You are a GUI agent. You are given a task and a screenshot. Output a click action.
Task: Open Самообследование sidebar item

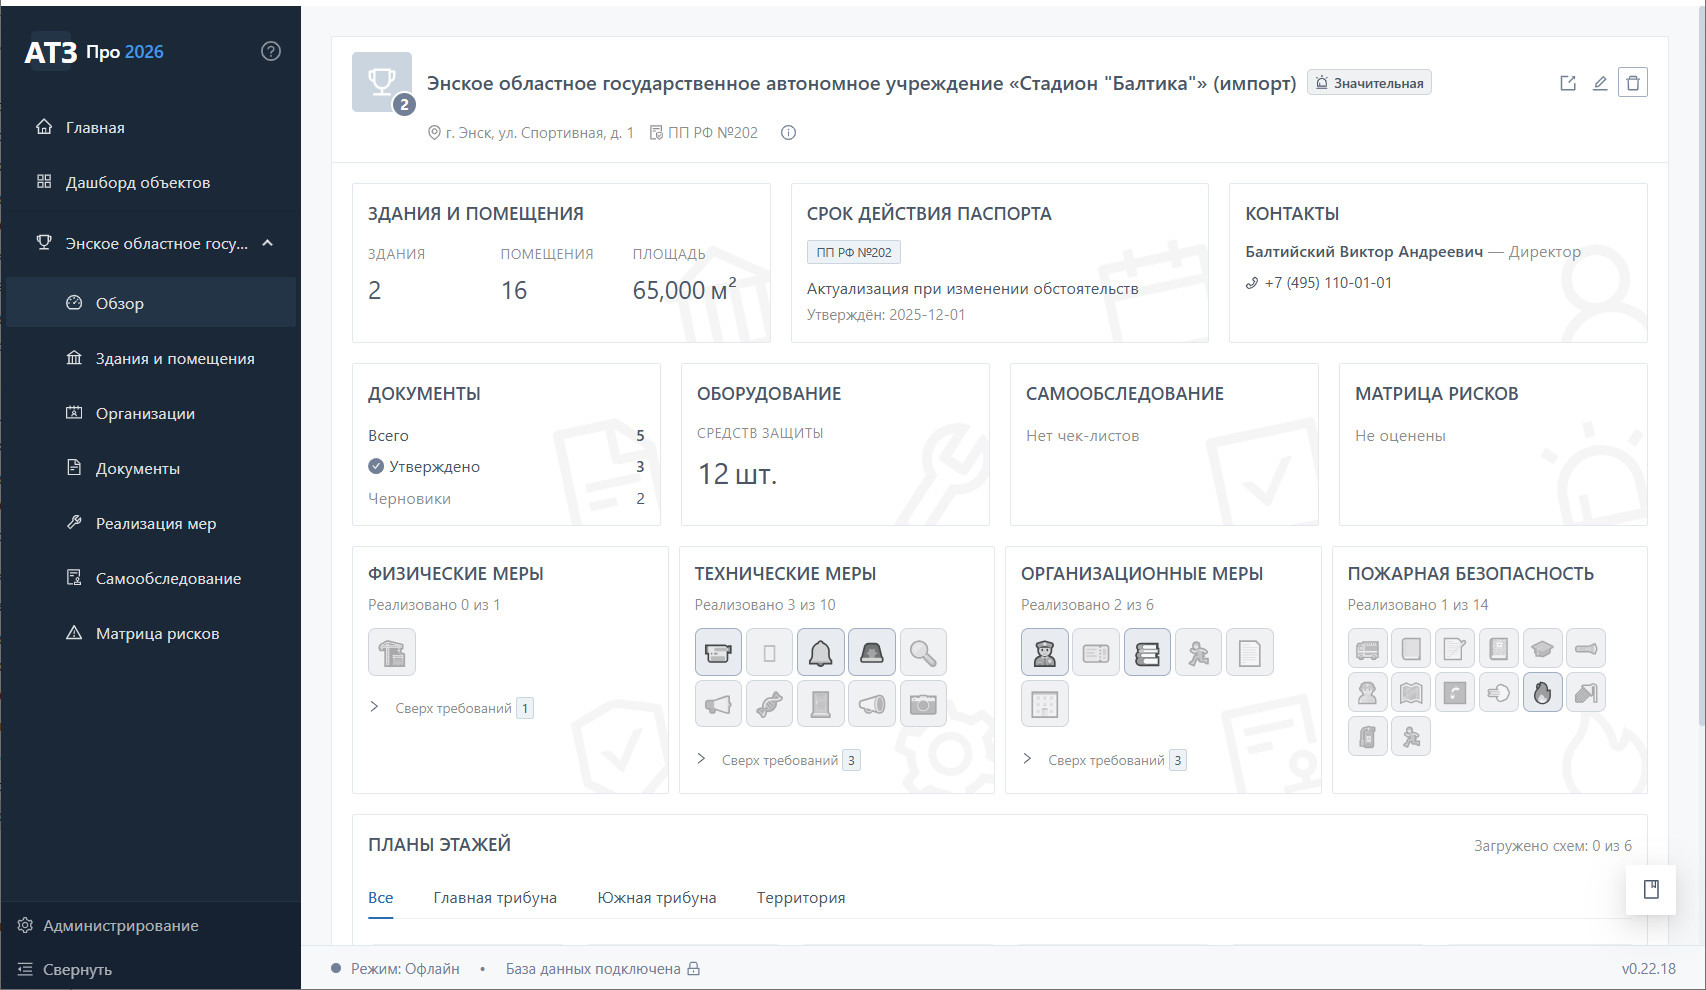[150, 578]
